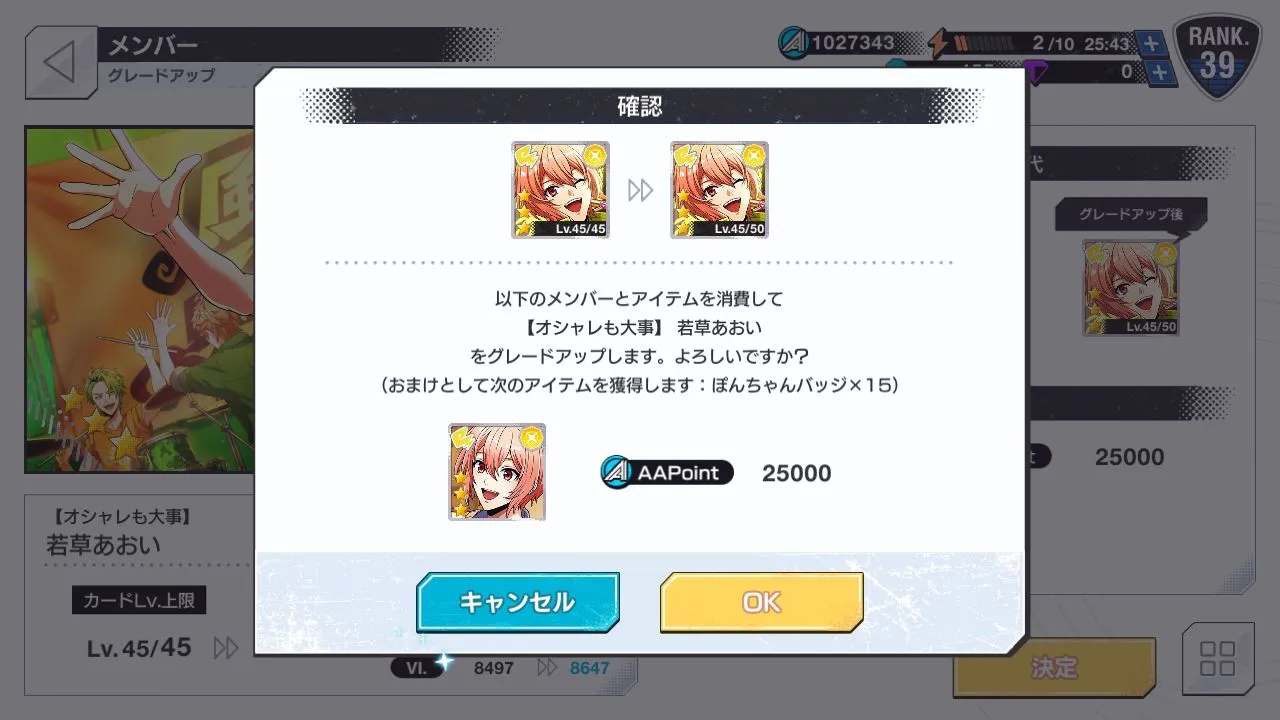Open the RANK 39 badge
Image resolution: width=1280 pixels, height=720 pixels.
[1217, 57]
